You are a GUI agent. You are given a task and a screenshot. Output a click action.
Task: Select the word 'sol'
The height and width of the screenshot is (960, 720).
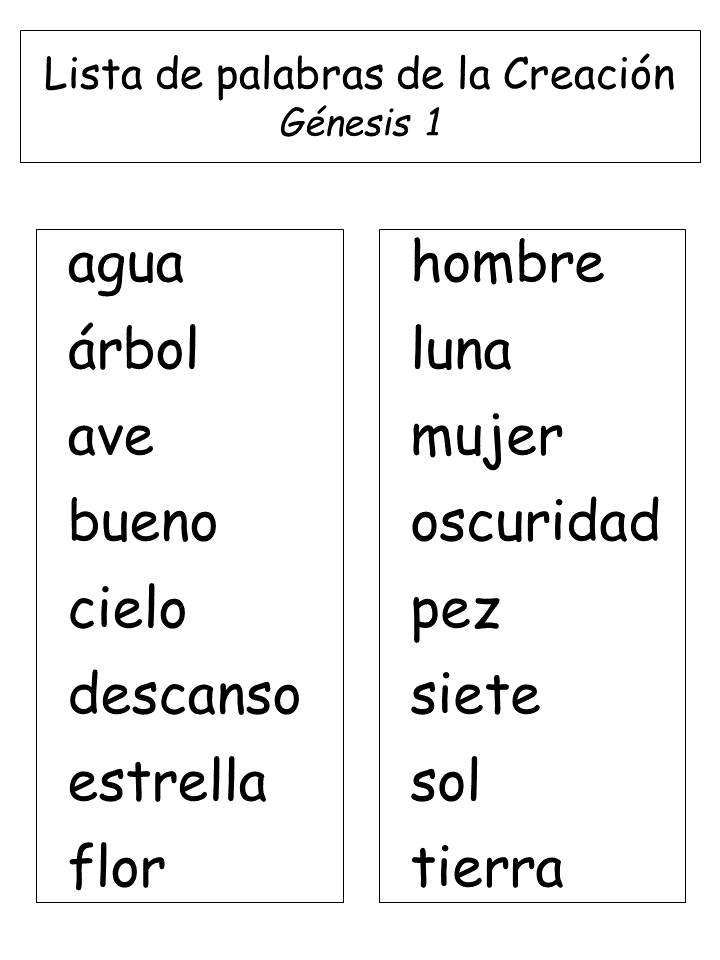coord(444,779)
